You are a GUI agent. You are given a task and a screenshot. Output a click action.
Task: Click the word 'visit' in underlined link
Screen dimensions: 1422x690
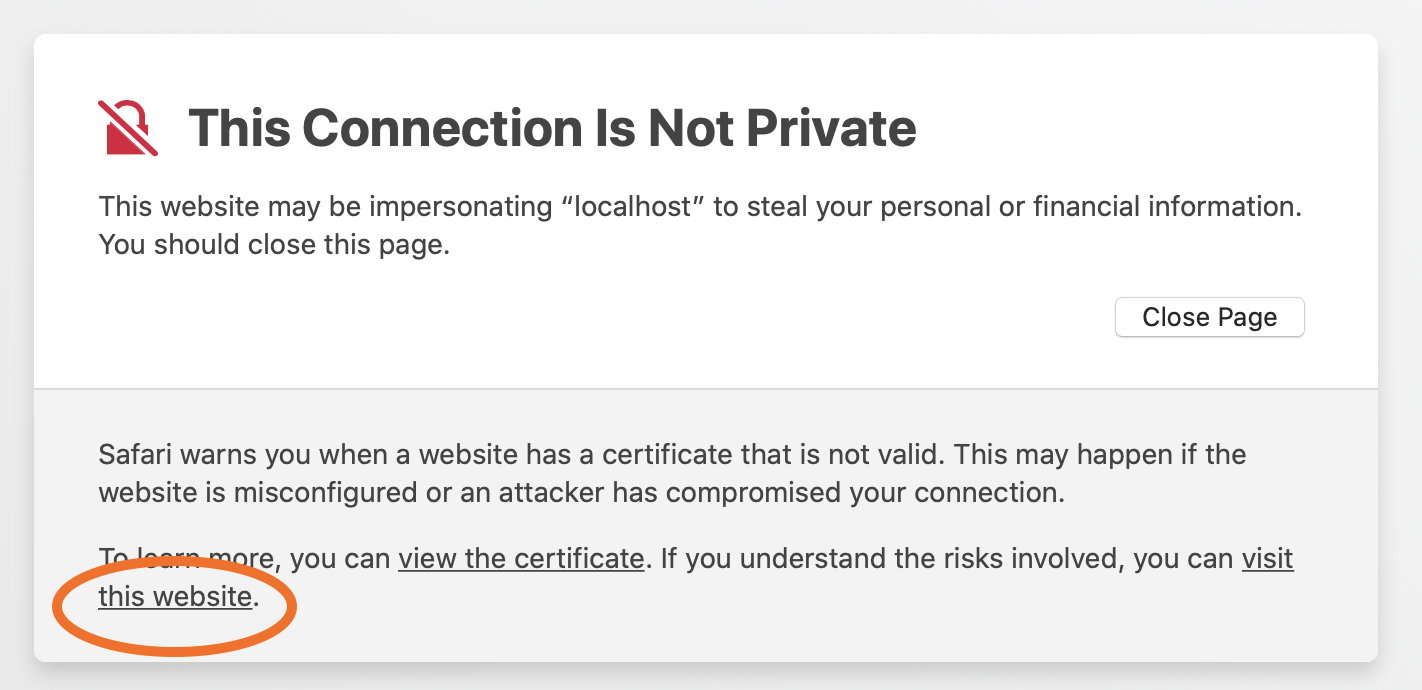[1267, 558]
